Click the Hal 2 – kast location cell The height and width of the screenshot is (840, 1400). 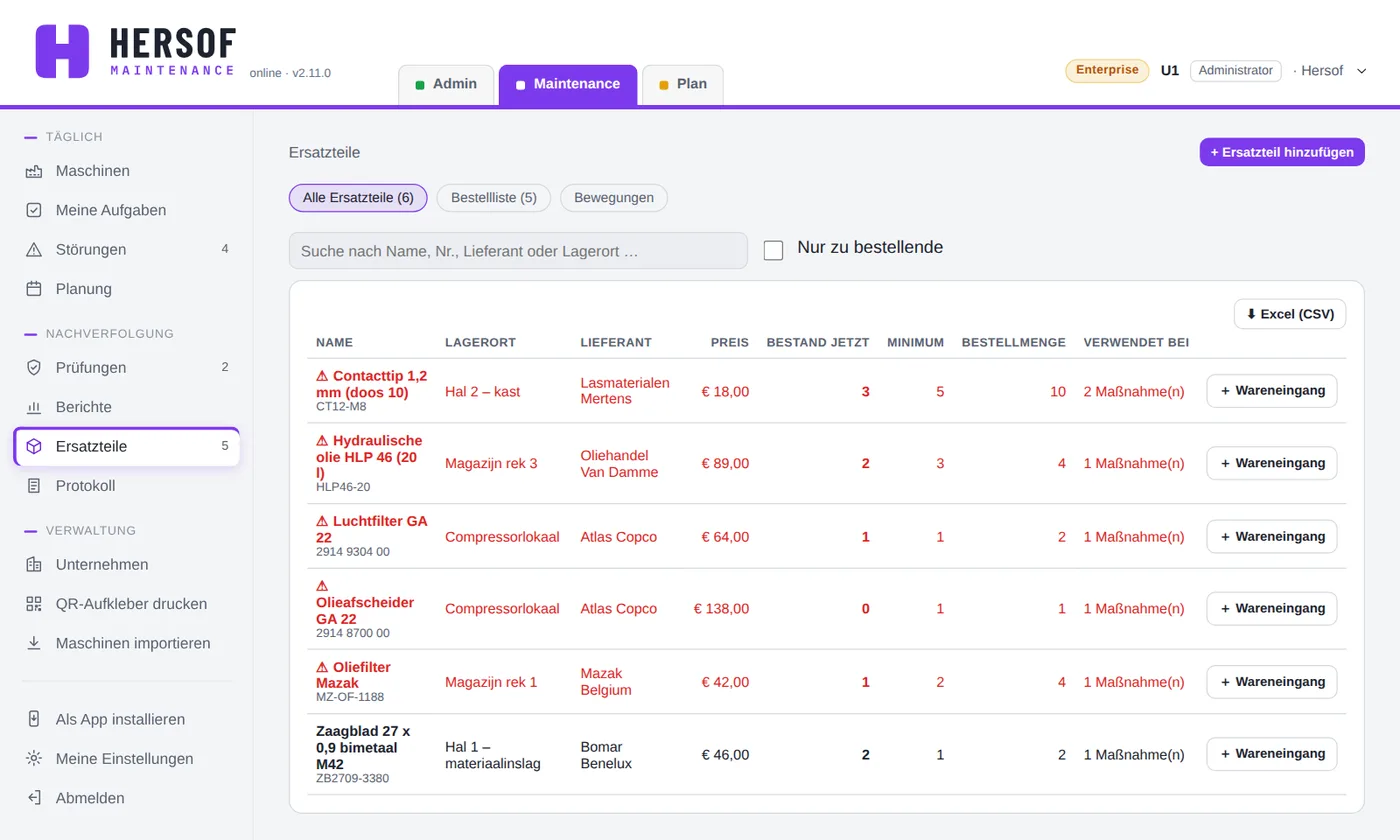(483, 392)
